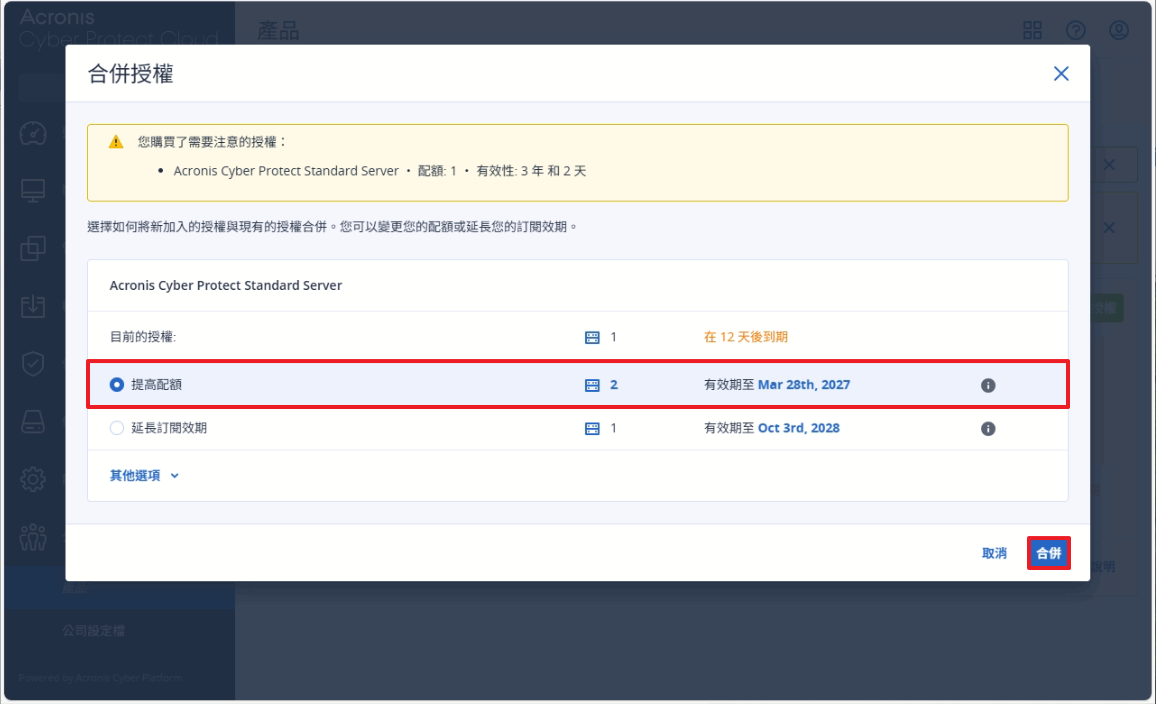Image resolution: width=1156 pixels, height=704 pixels.
Task: Open the user account icon
Action: [1118, 30]
